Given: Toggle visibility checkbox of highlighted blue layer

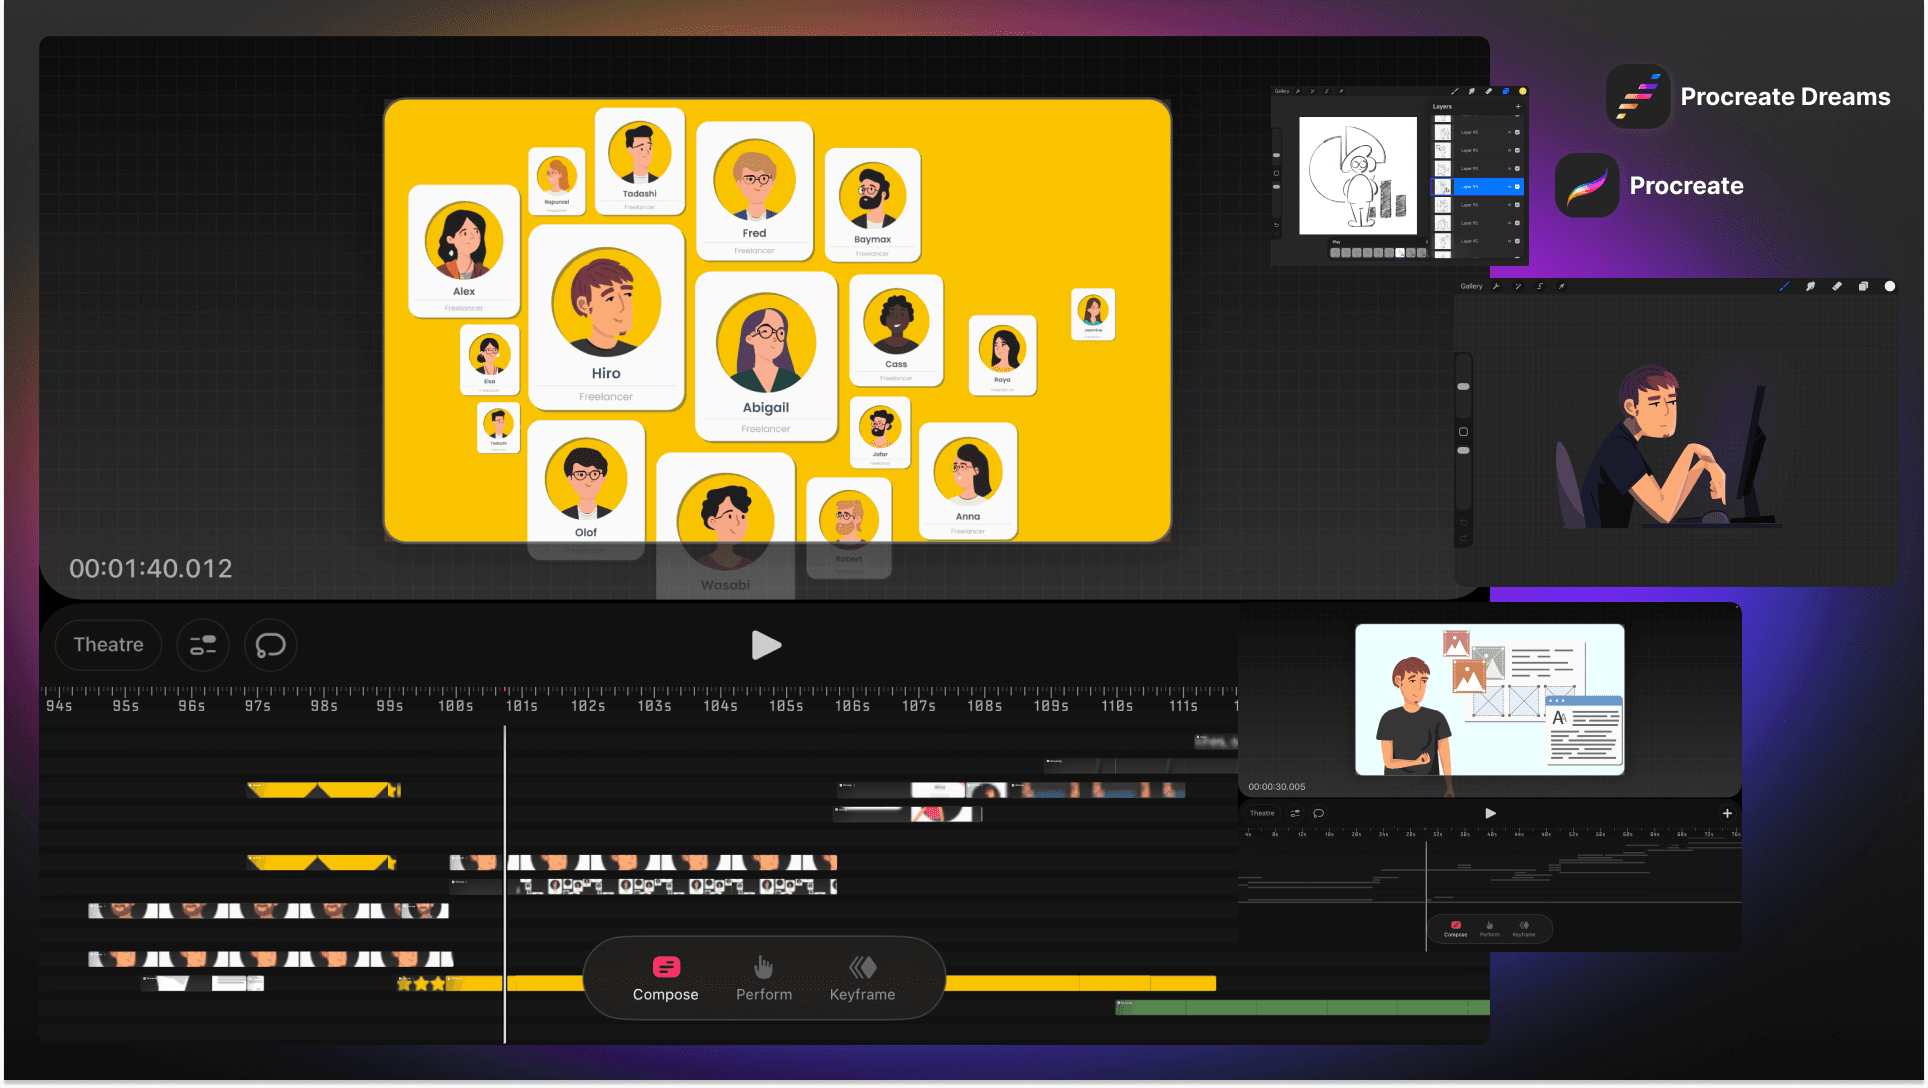Looking at the screenshot, I should point(1517,187).
